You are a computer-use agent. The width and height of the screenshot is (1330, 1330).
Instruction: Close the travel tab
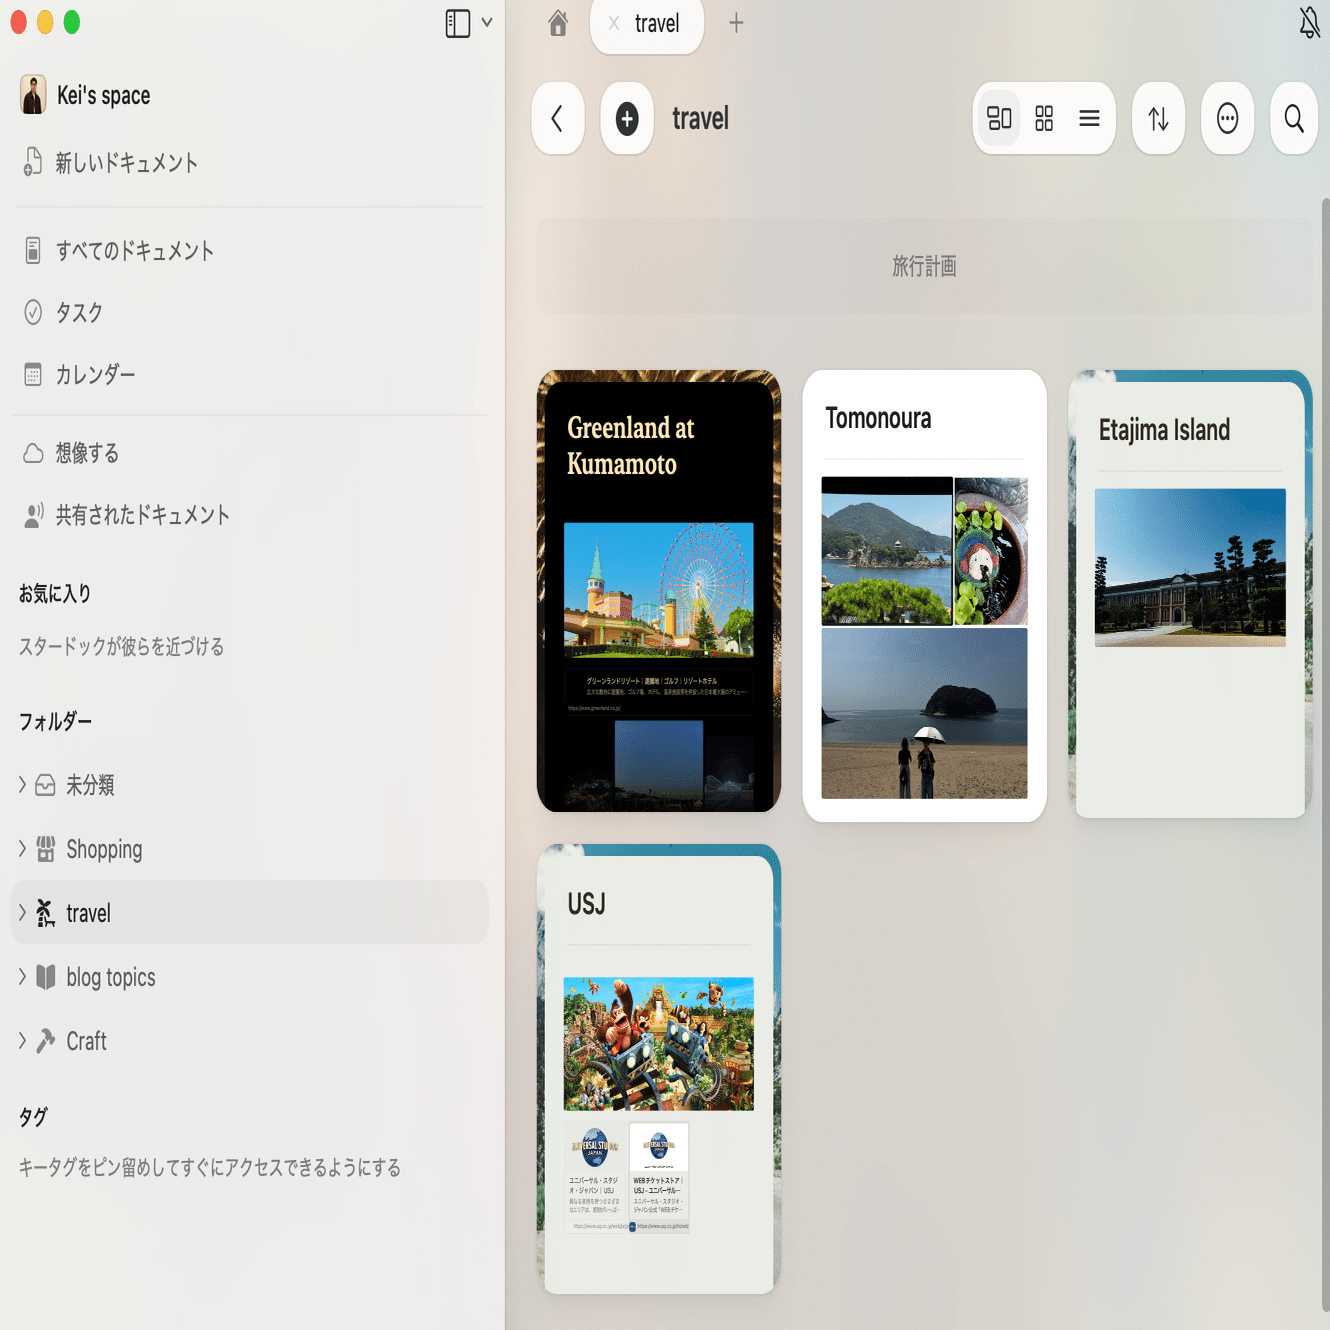click(614, 23)
